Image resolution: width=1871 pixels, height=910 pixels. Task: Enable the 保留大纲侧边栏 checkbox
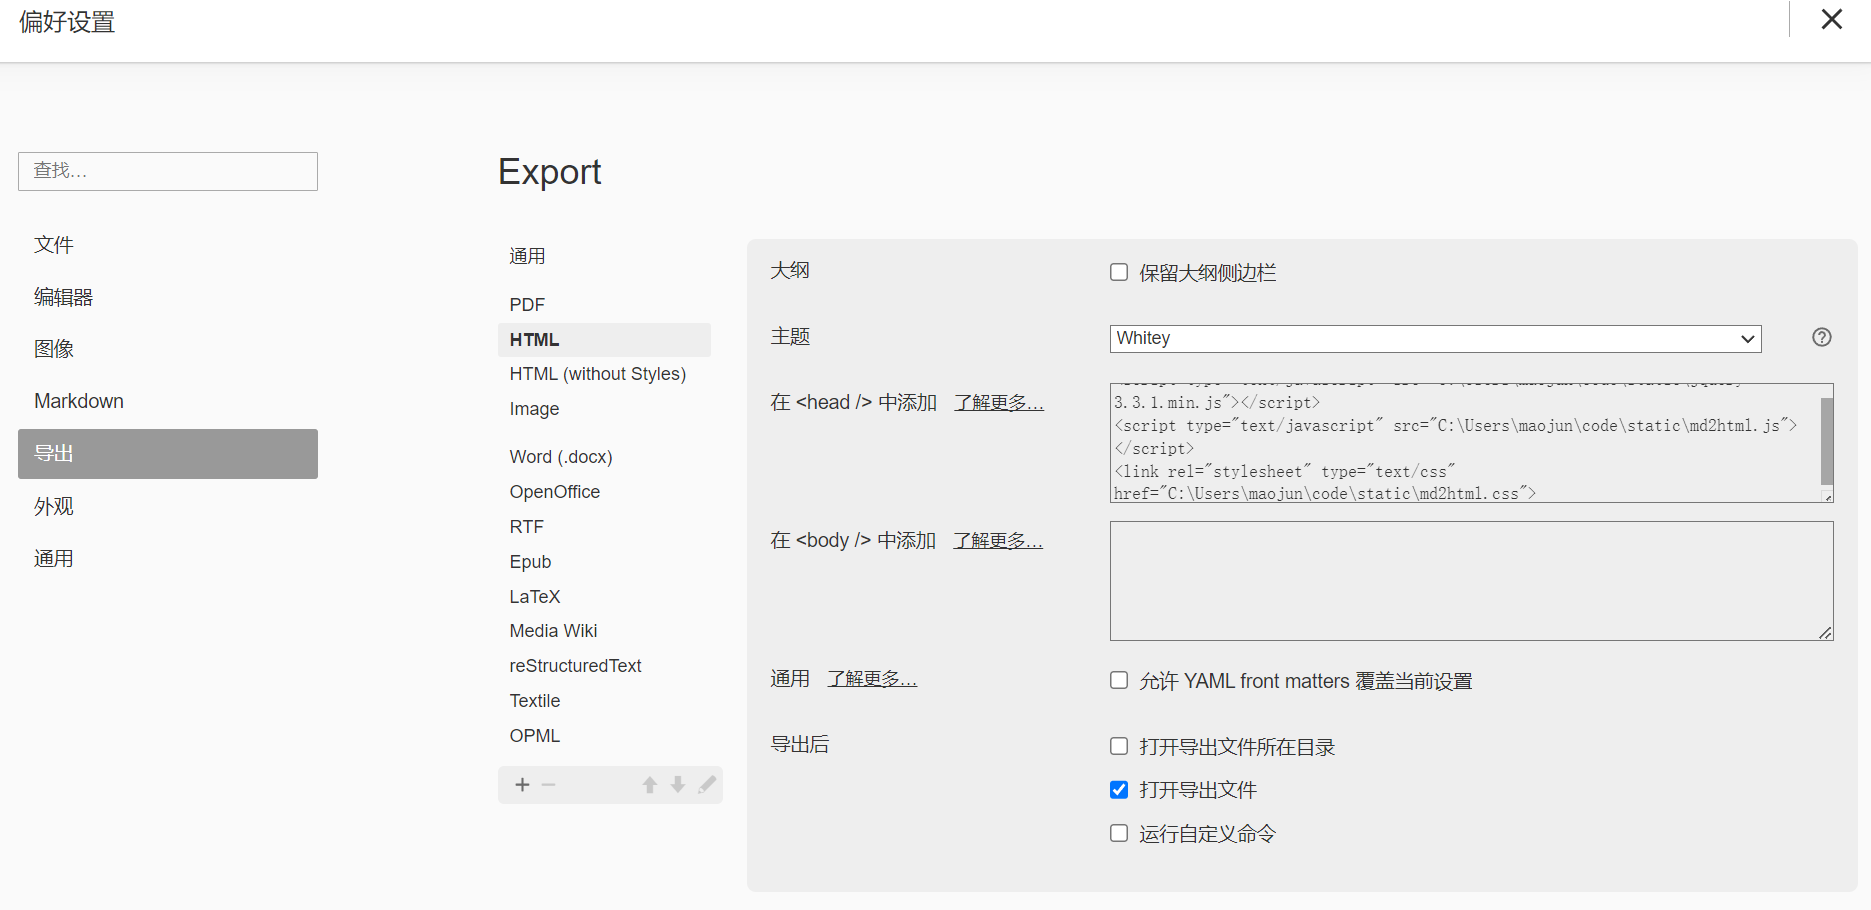pyautogui.click(x=1119, y=272)
